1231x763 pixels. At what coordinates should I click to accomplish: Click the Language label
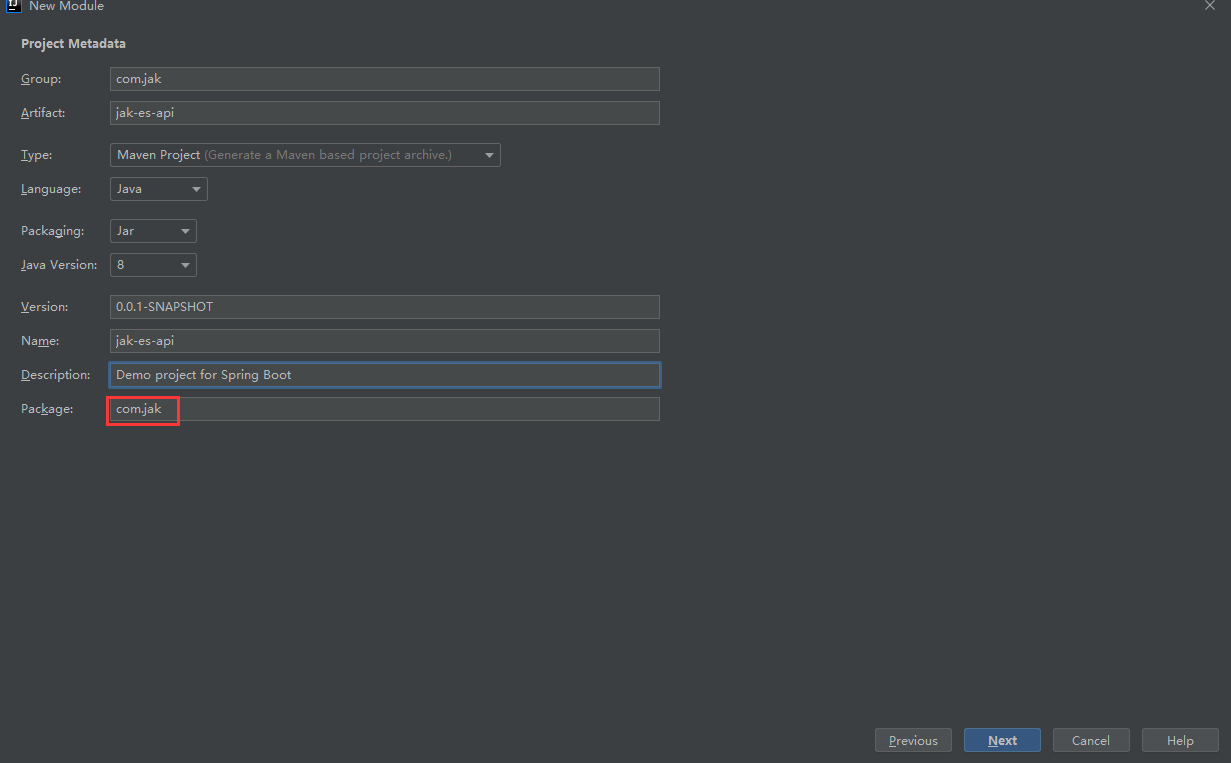[x=51, y=189]
